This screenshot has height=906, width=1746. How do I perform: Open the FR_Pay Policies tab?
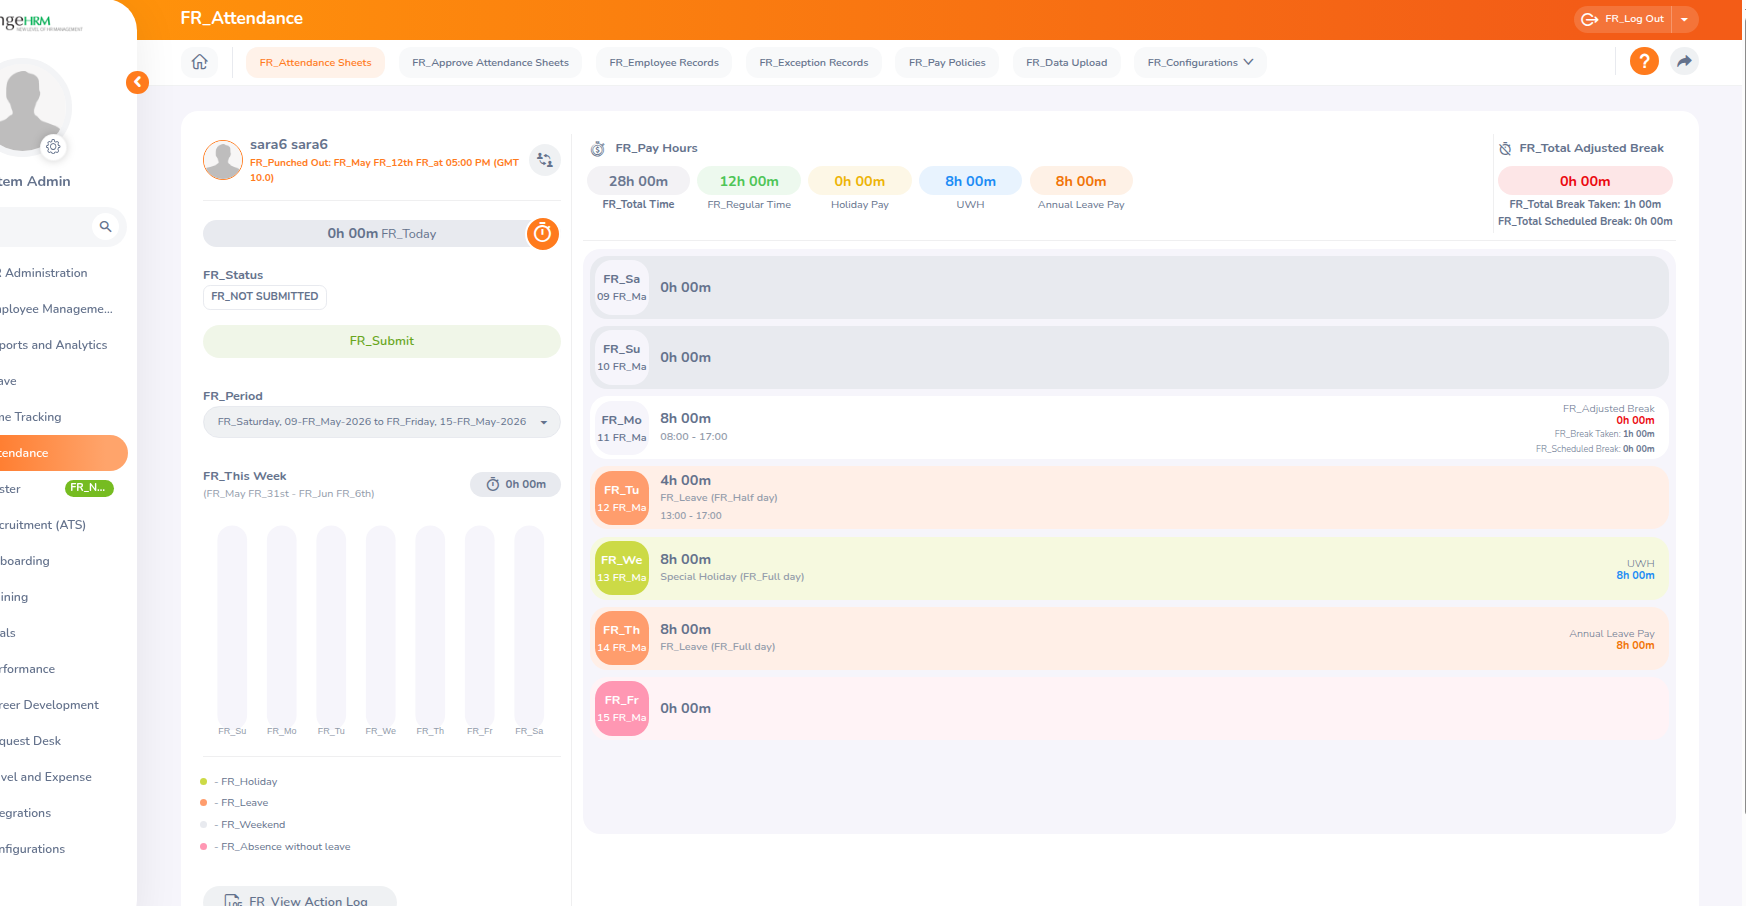pos(947,62)
